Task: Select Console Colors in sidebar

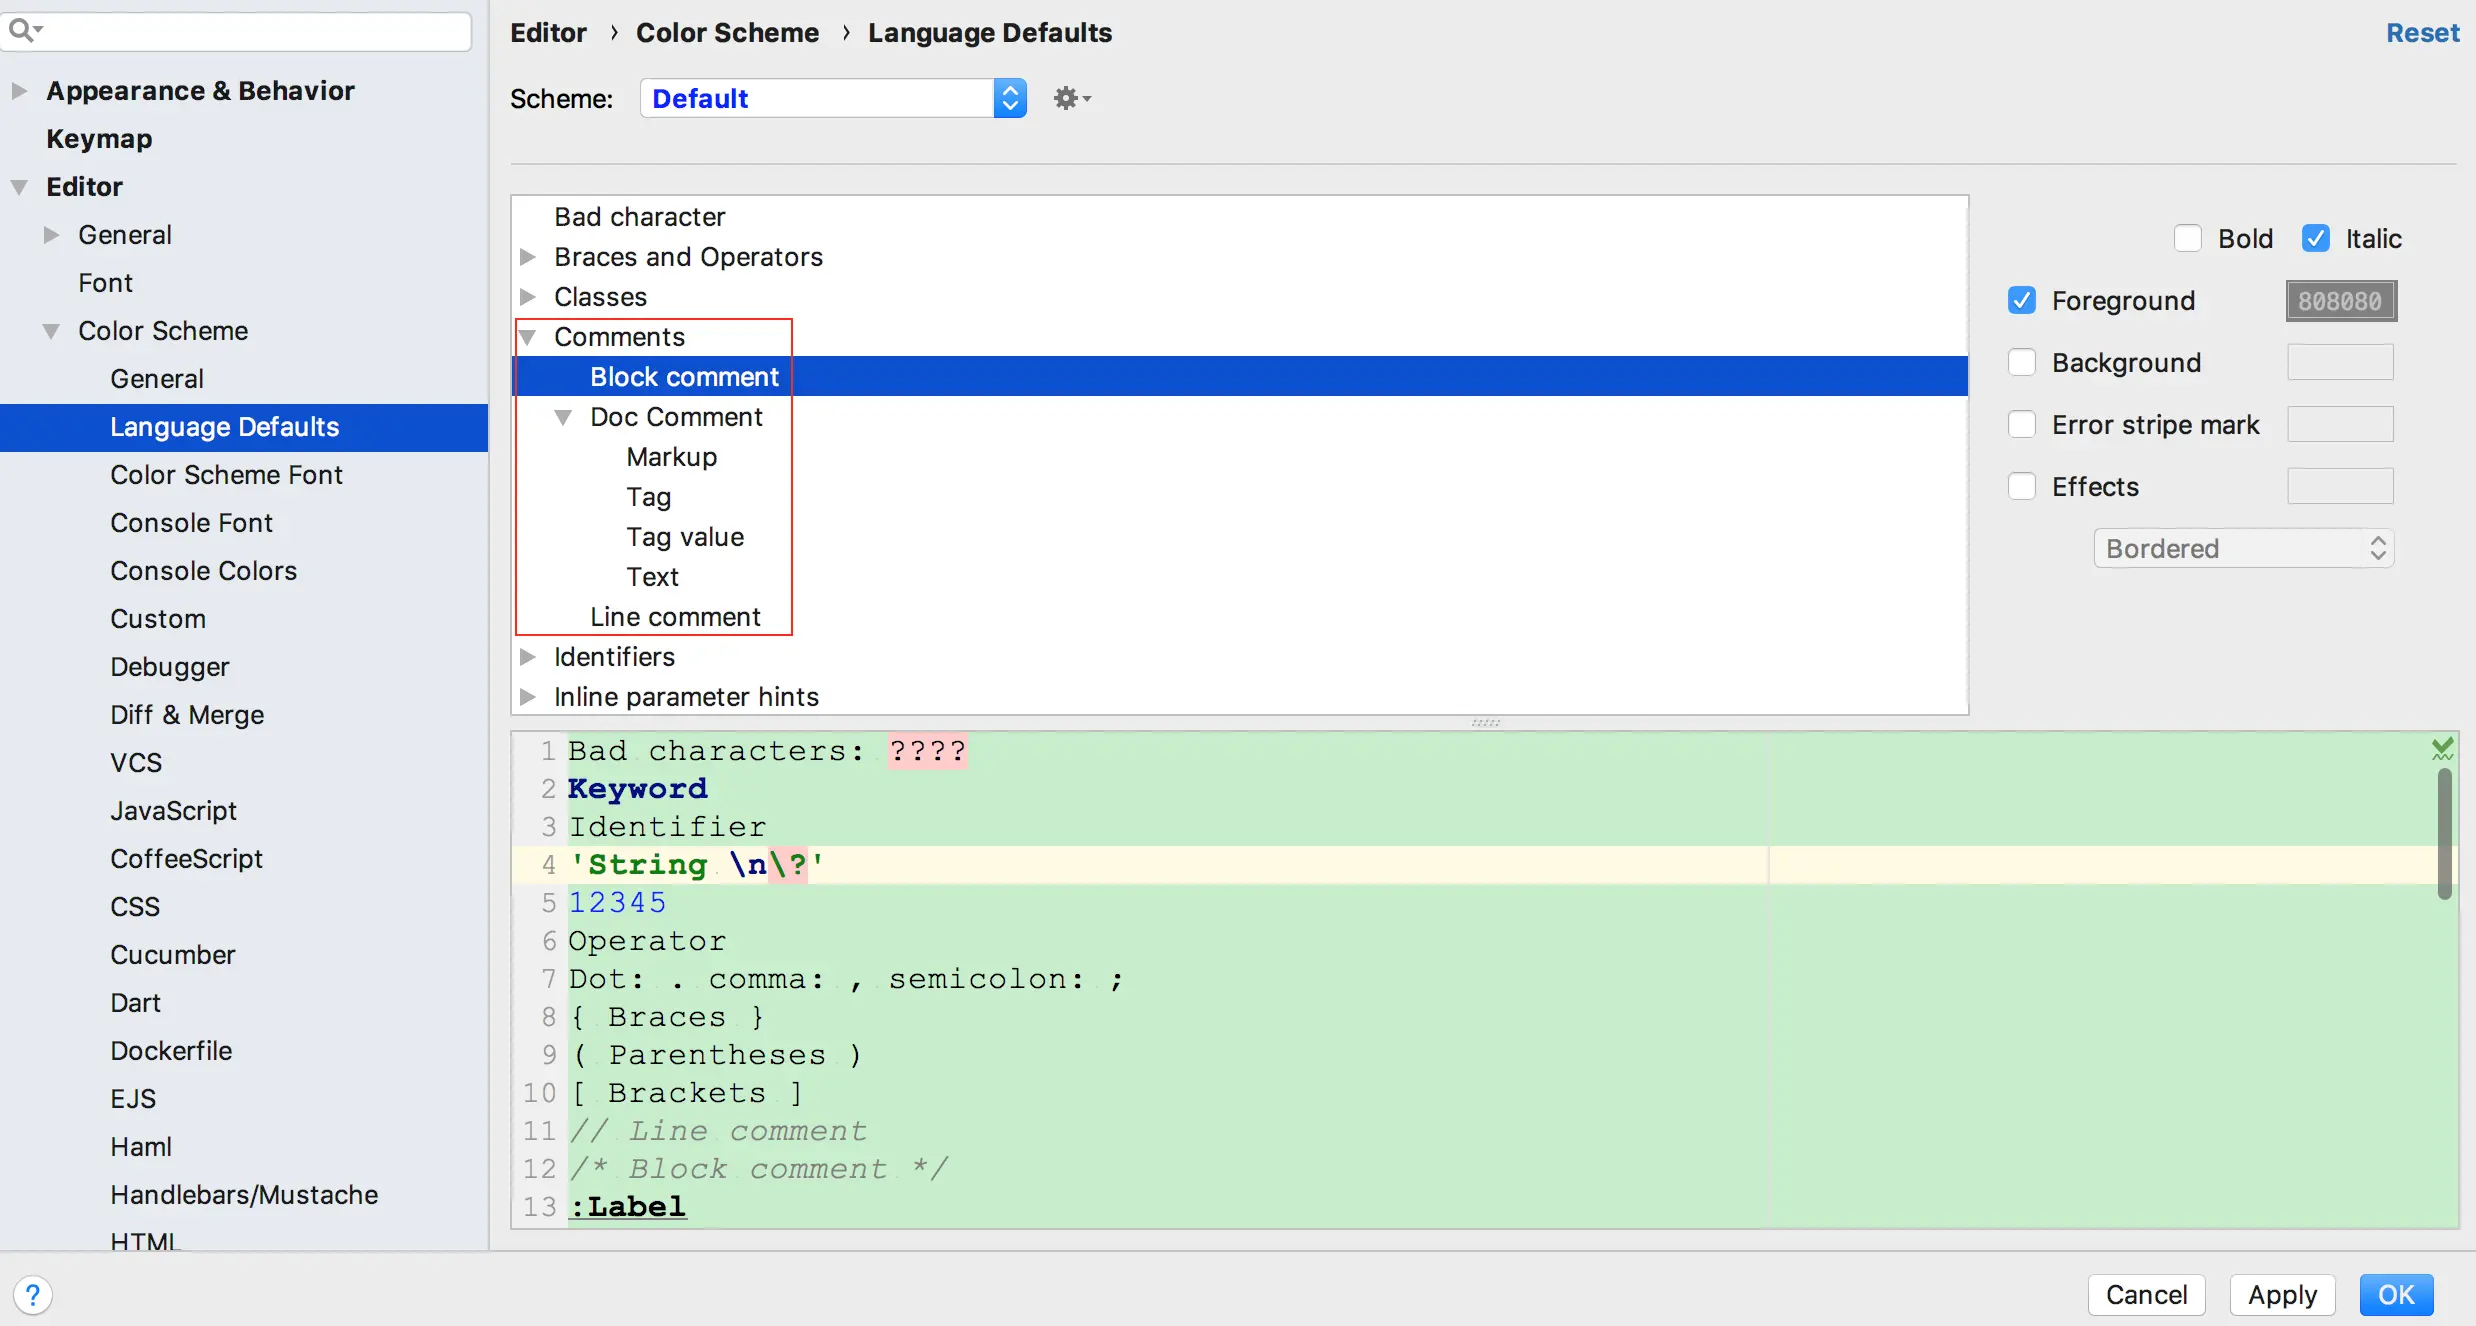Action: coord(203,571)
